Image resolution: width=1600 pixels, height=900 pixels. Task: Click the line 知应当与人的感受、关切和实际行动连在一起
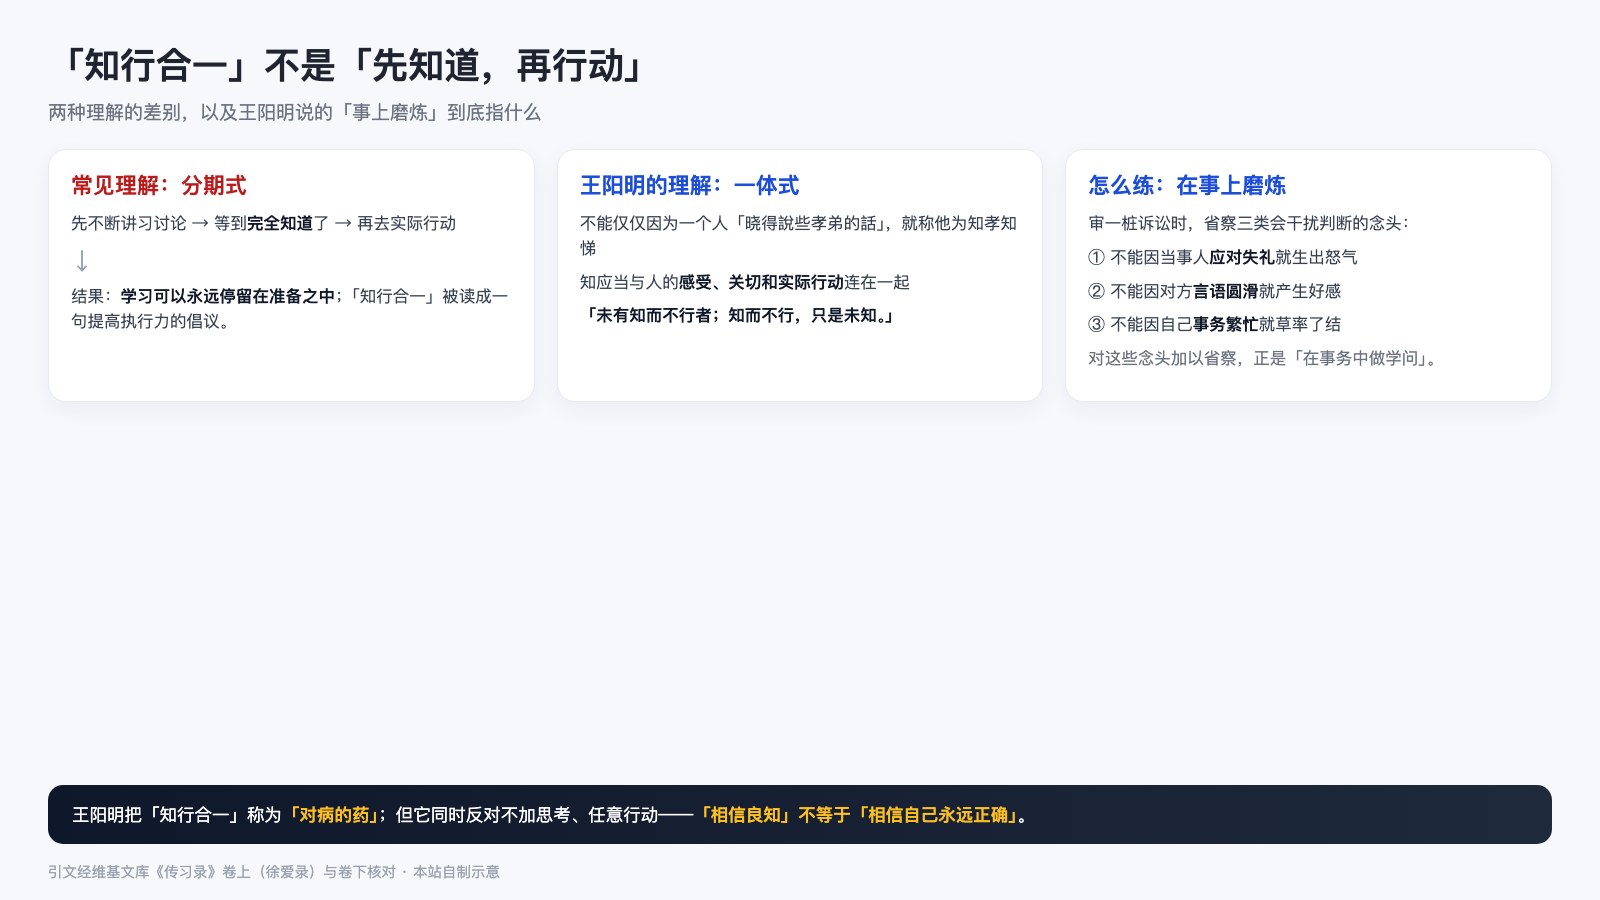(x=745, y=282)
